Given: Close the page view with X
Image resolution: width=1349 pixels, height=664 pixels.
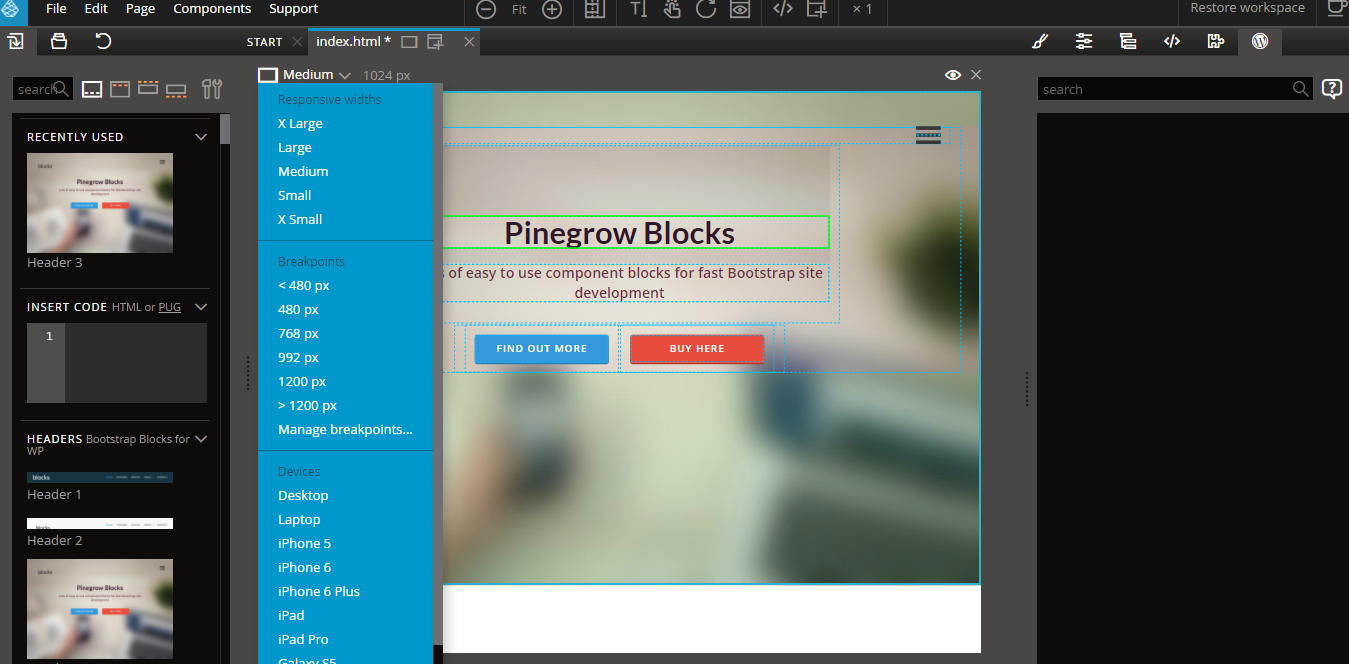Looking at the screenshot, I should (976, 75).
